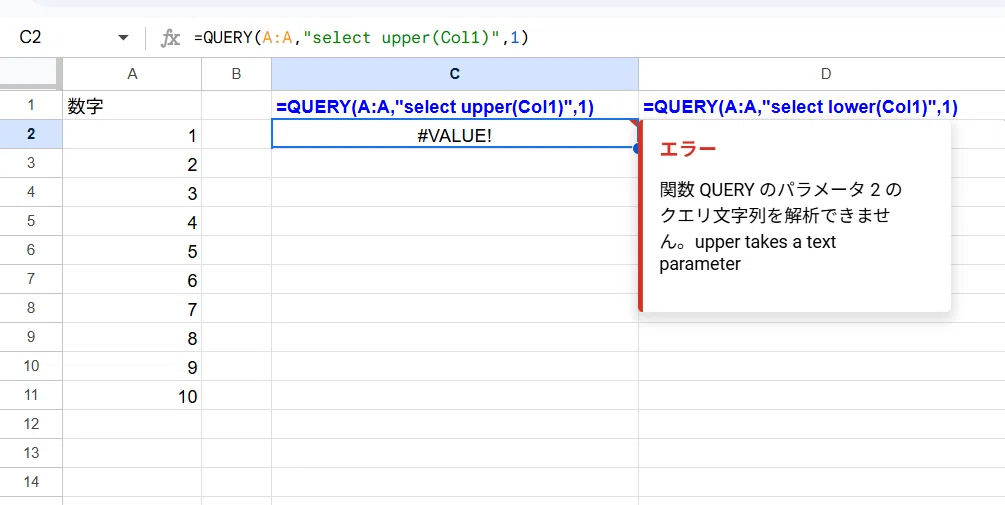Select row 4 header
Image resolution: width=1005 pixels, height=505 pixels.
coord(31,192)
